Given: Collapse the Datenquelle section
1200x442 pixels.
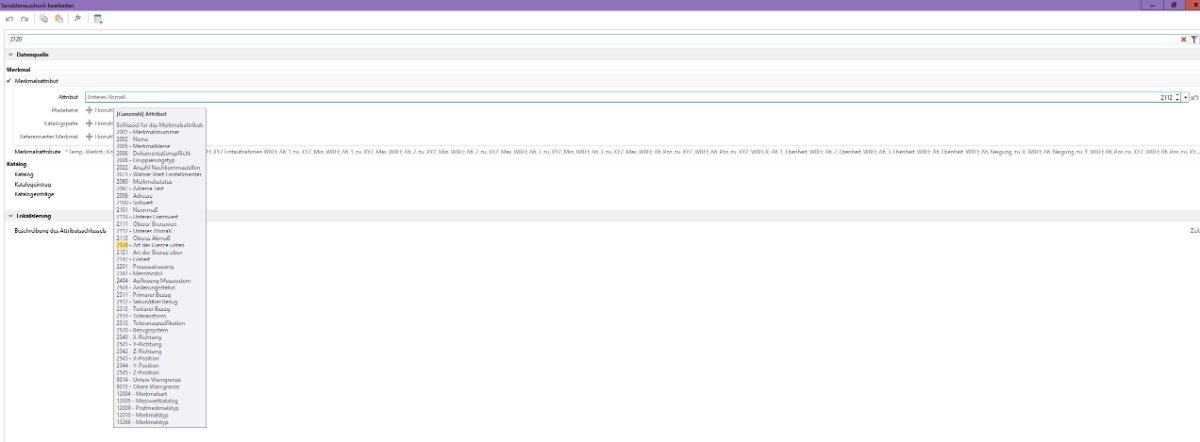Looking at the screenshot, I should [10, 54].
